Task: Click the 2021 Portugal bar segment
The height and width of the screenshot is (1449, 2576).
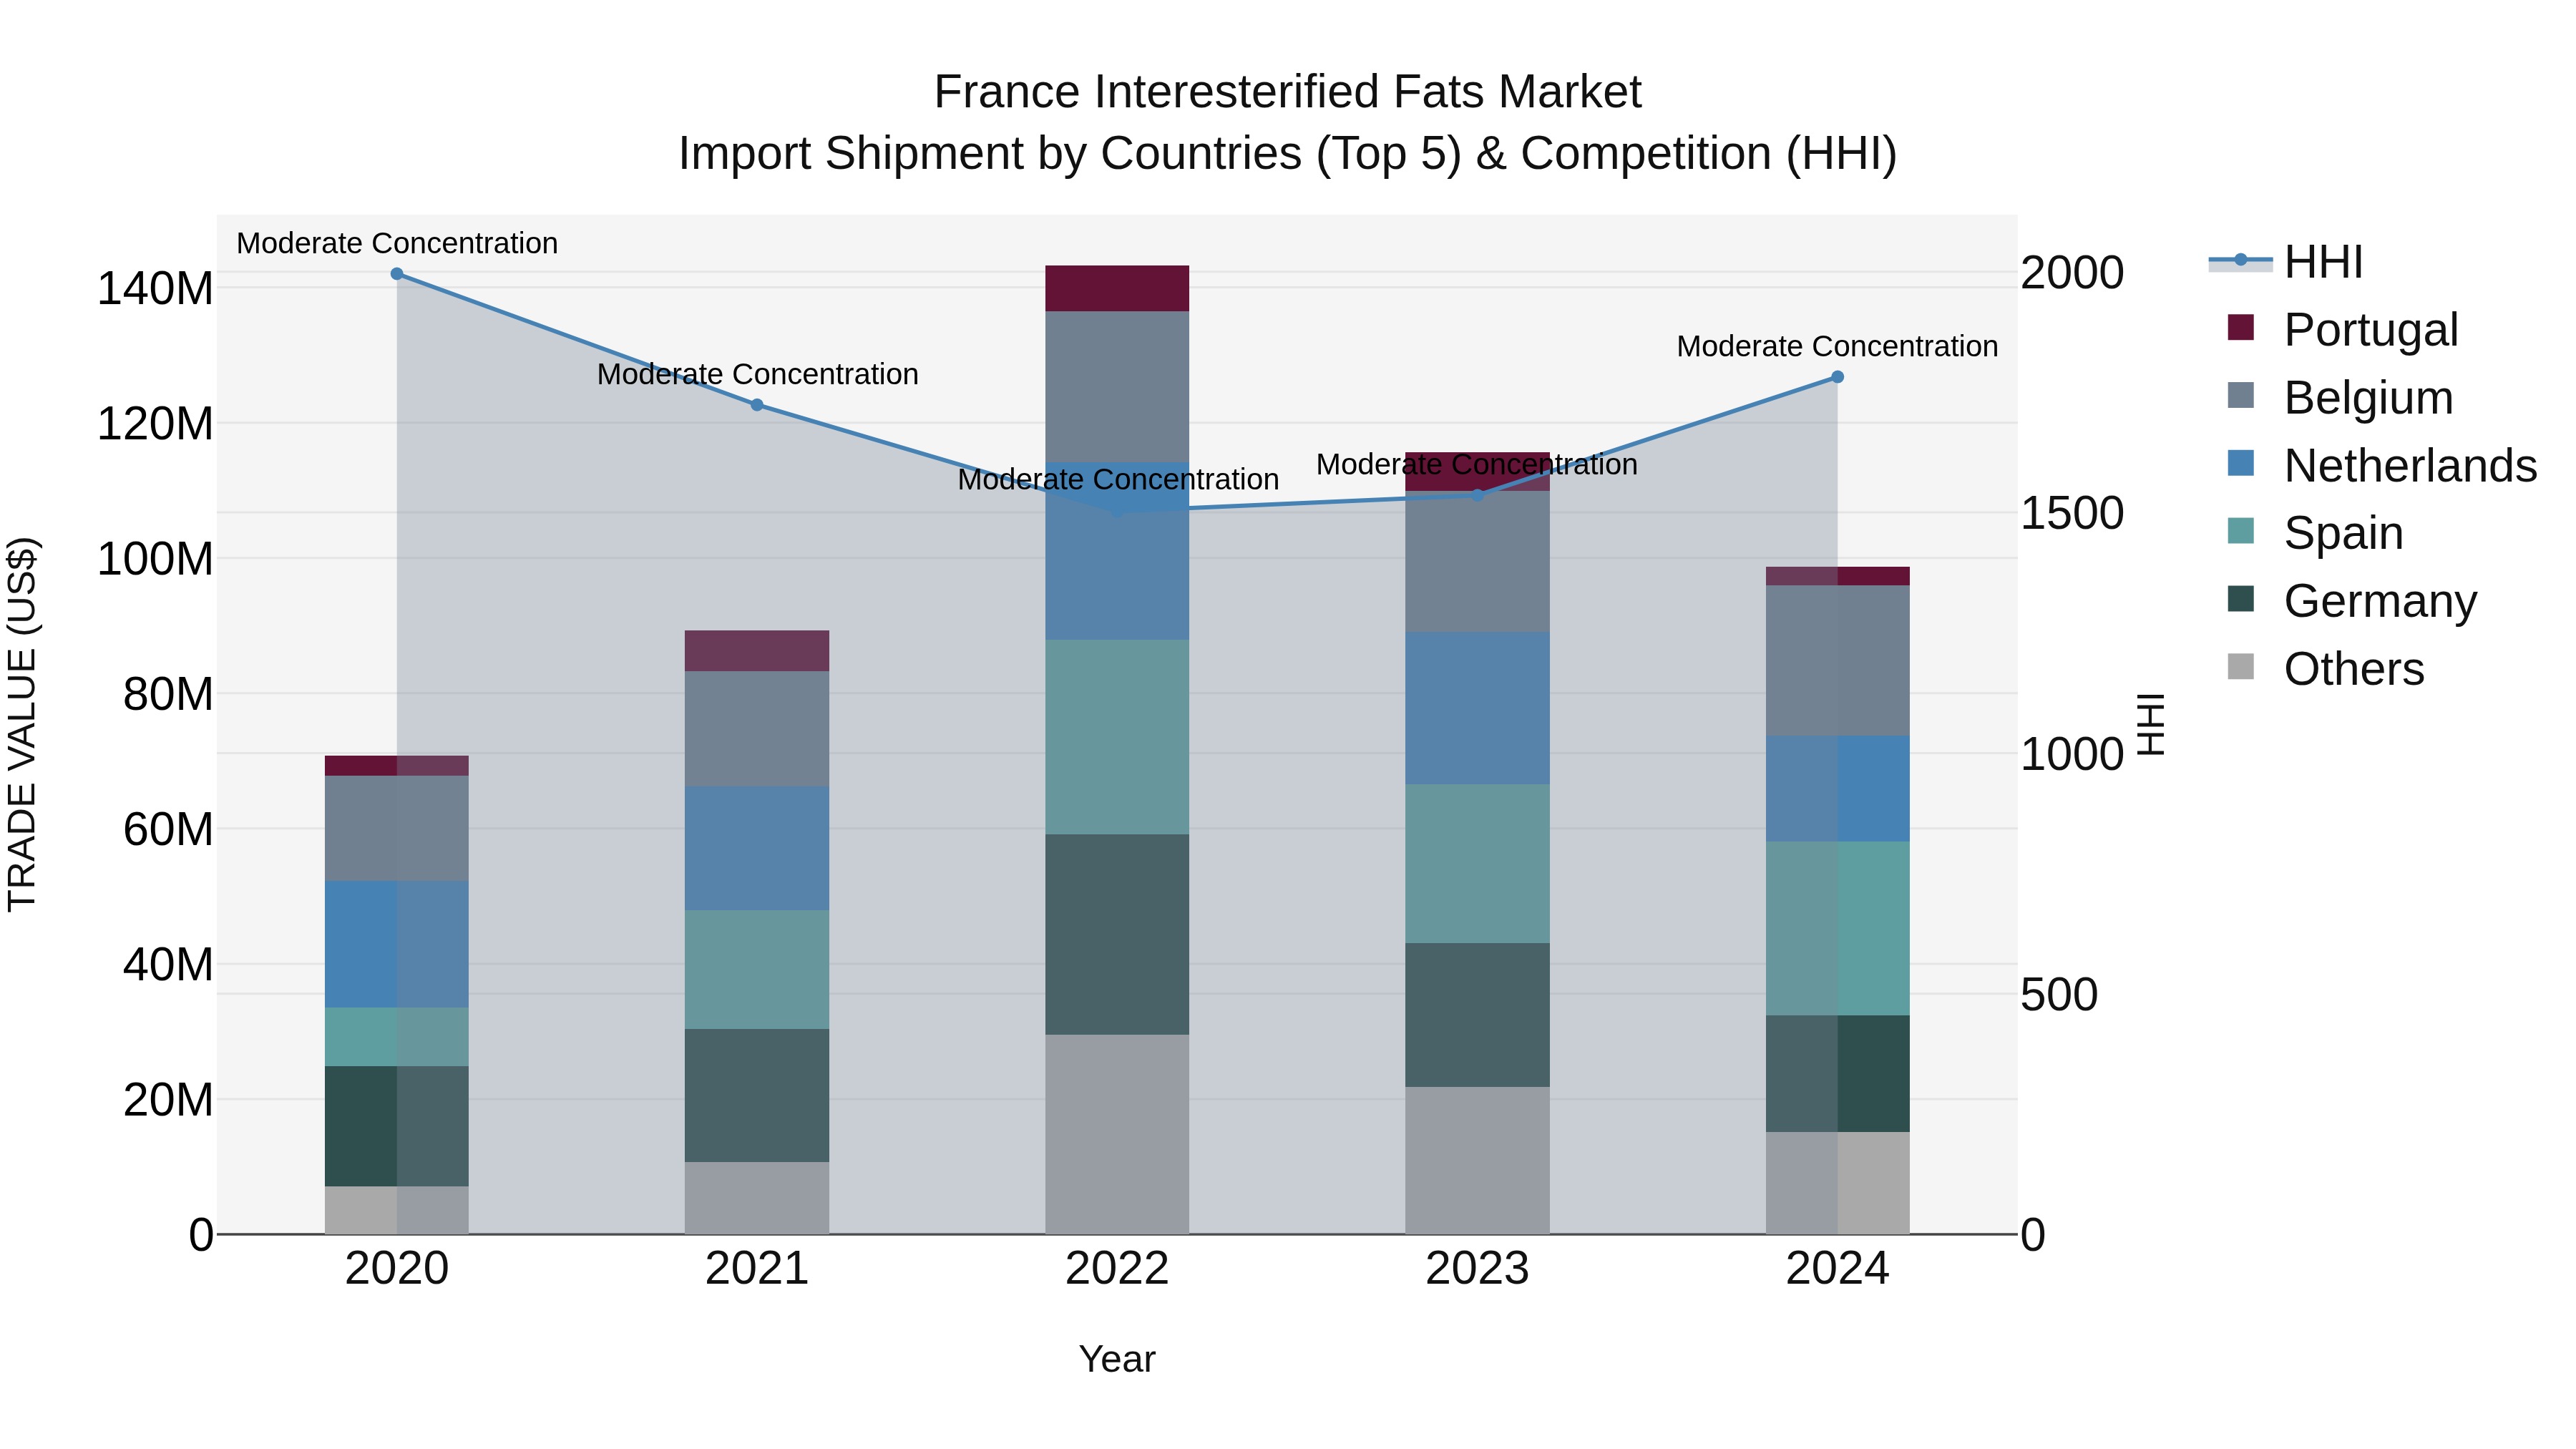Action: point(757,651)
